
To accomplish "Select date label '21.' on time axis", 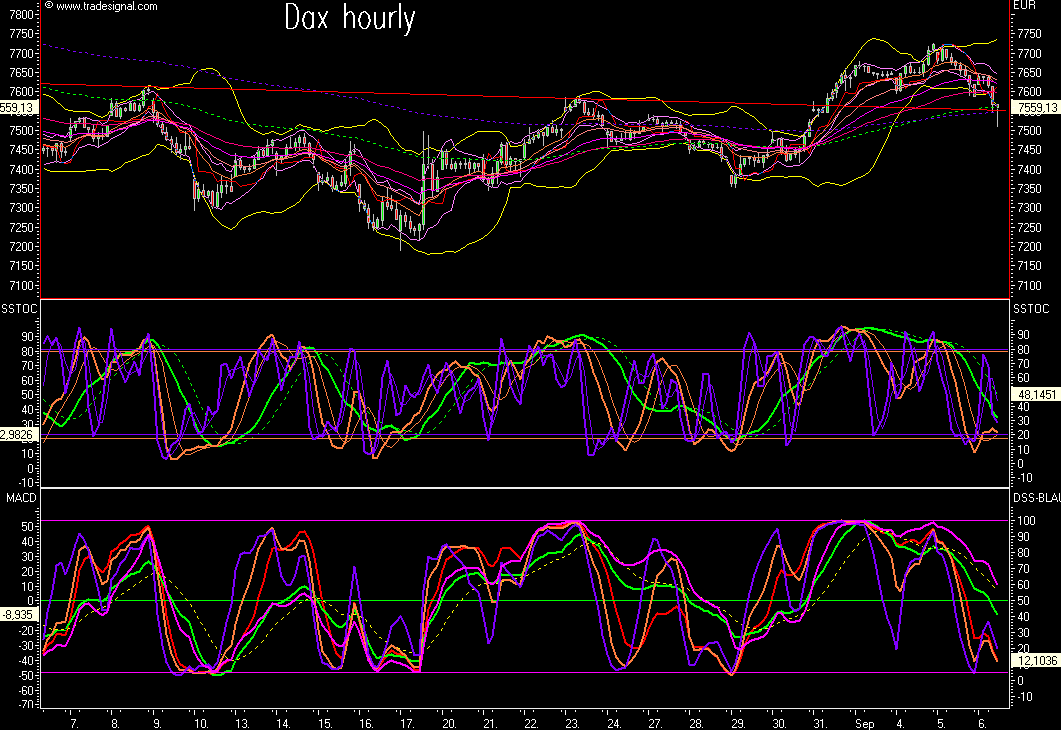I will (490, 724).
